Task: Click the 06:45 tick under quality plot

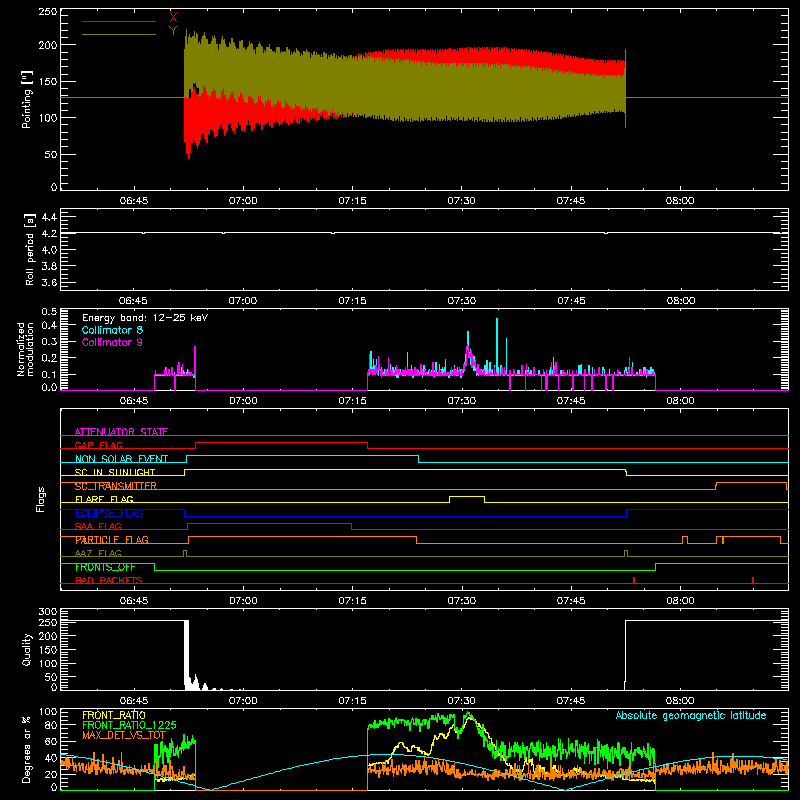Action: point(134,701)
